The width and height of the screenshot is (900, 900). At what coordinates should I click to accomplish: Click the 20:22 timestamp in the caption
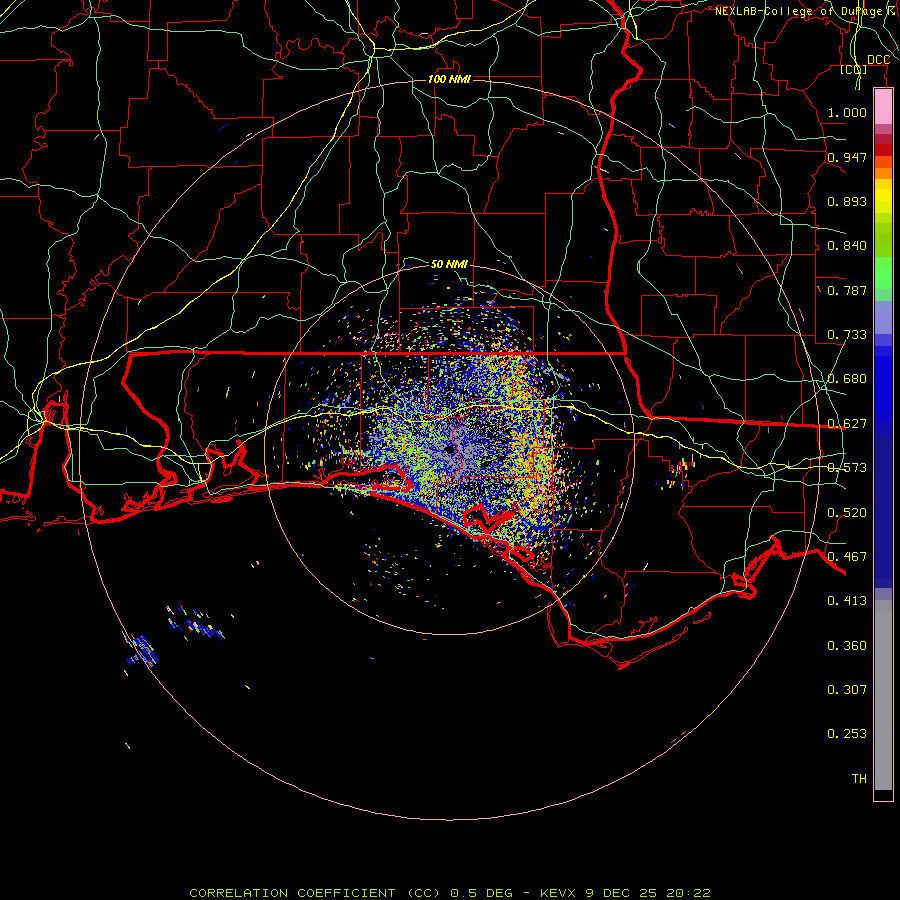click(688, 893)
